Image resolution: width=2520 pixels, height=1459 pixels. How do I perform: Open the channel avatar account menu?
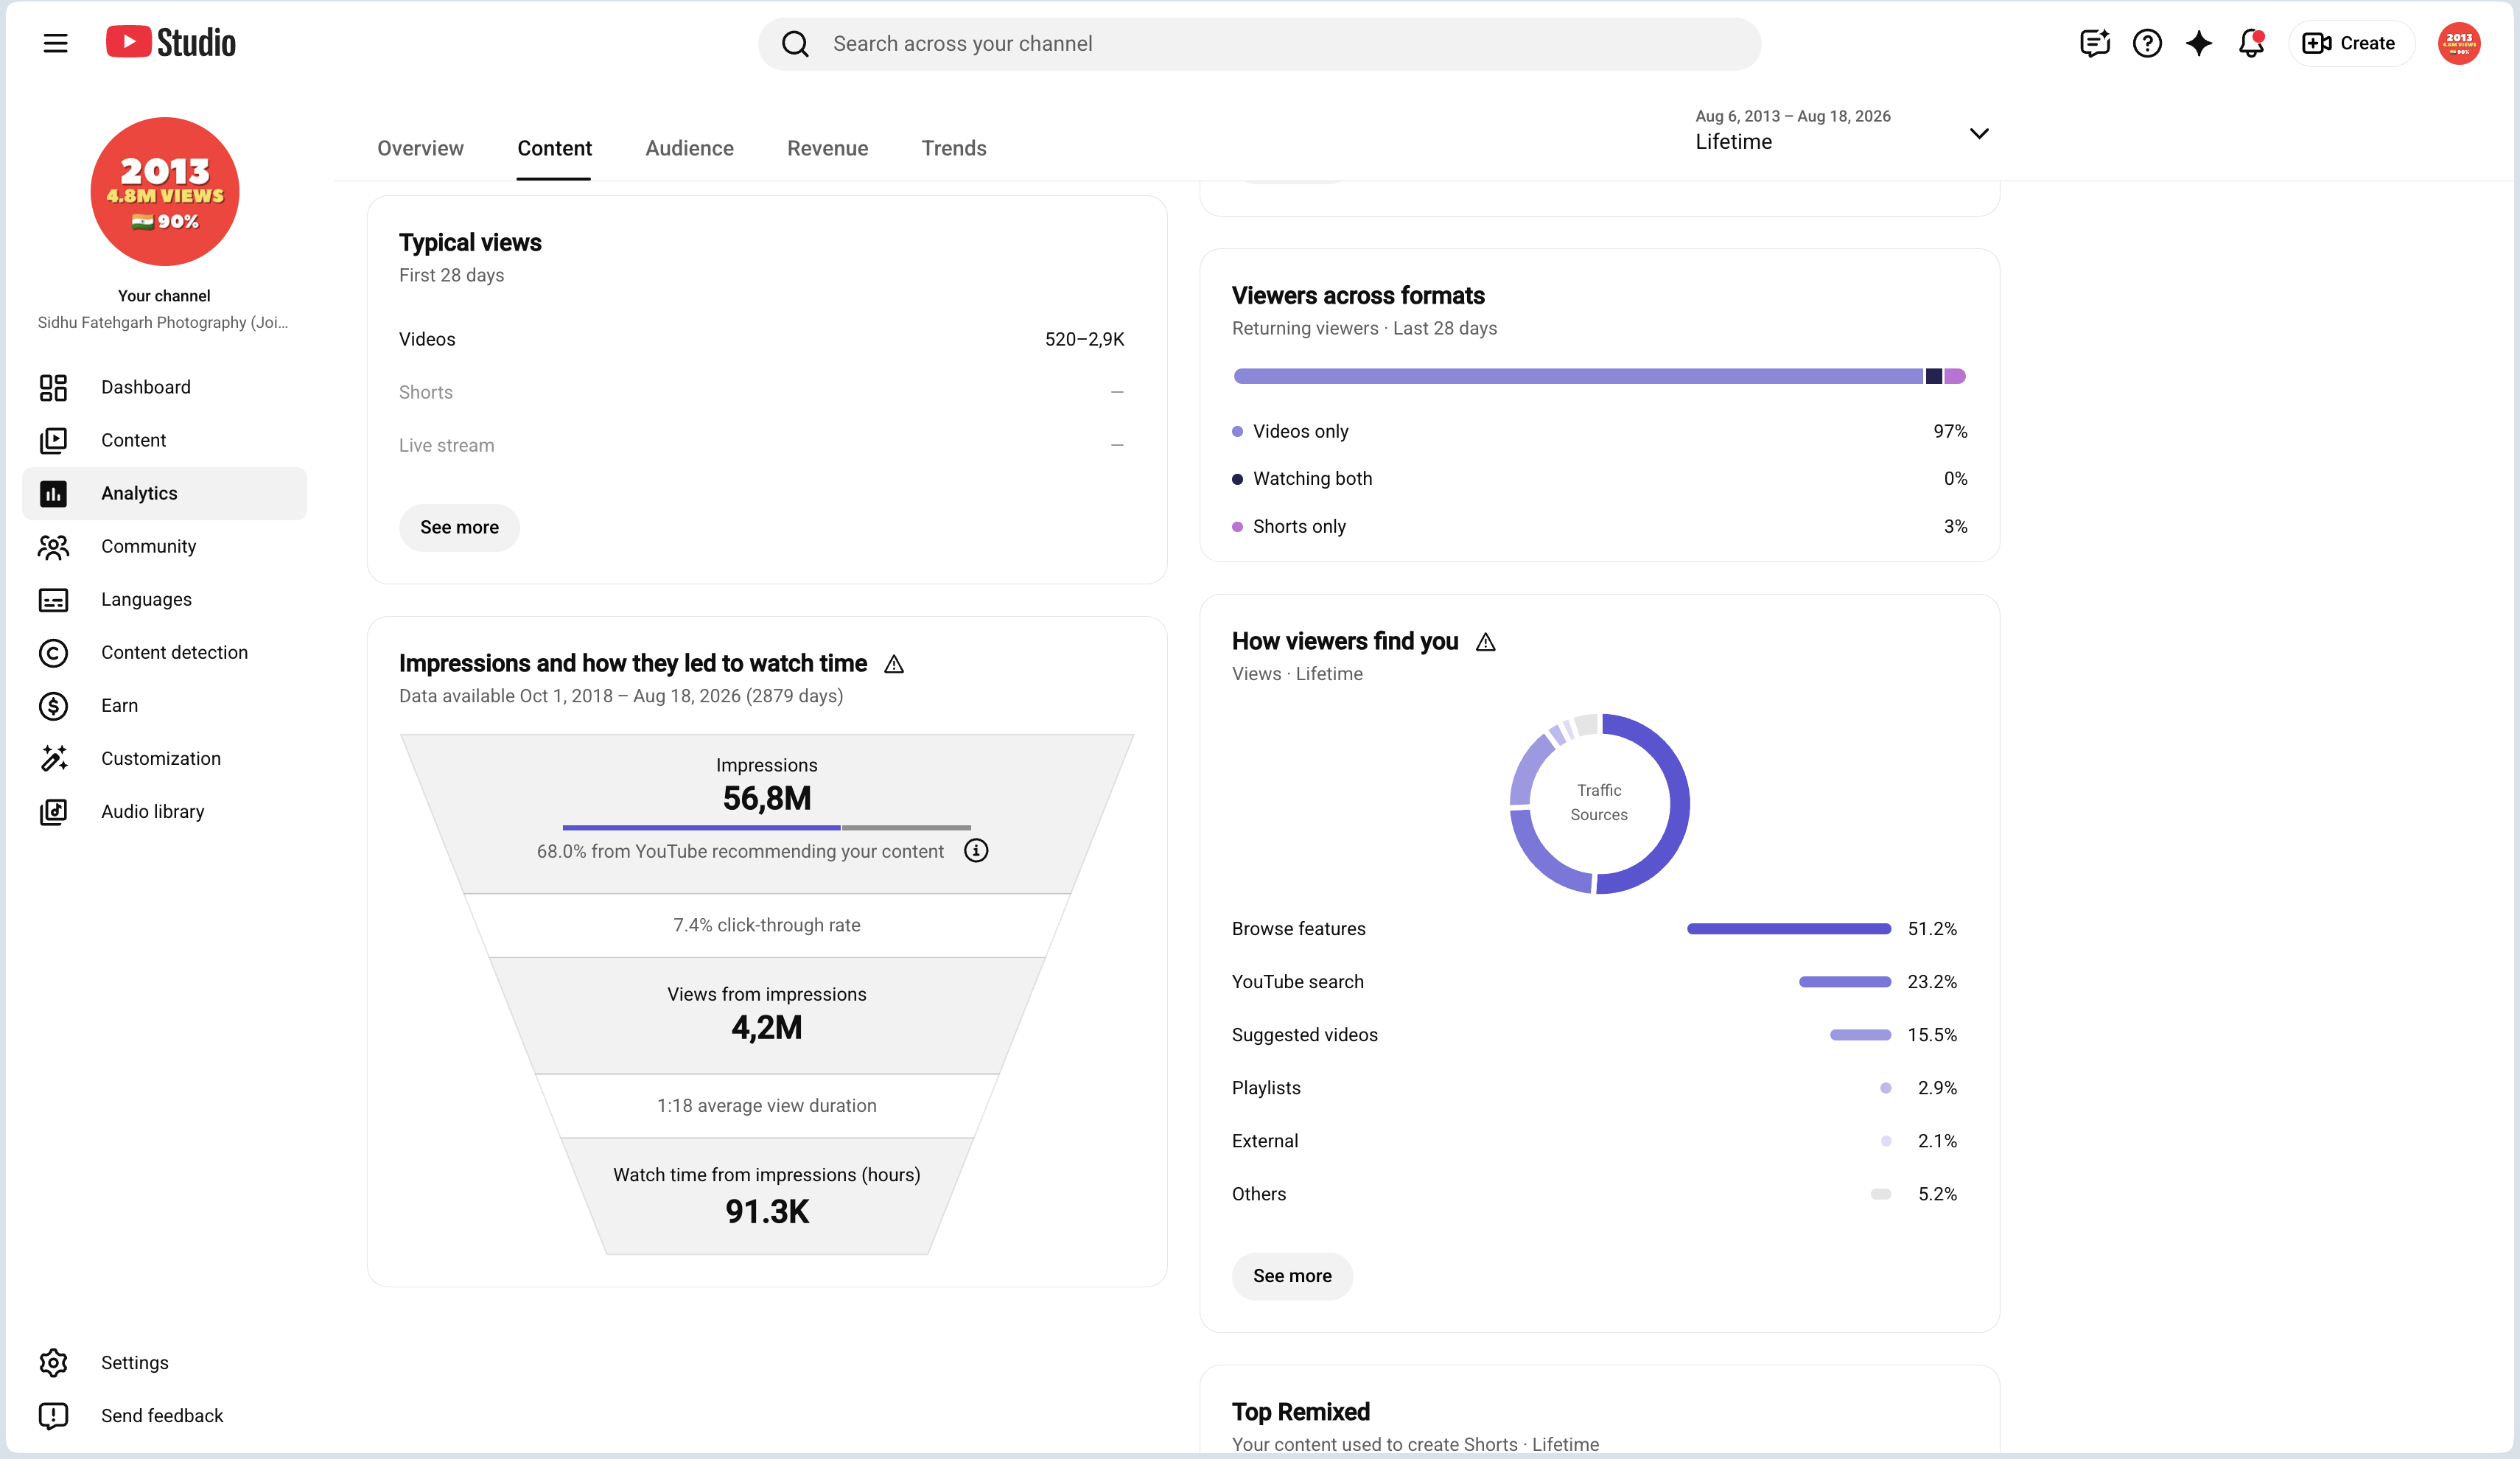click(x=2459, y=43)
